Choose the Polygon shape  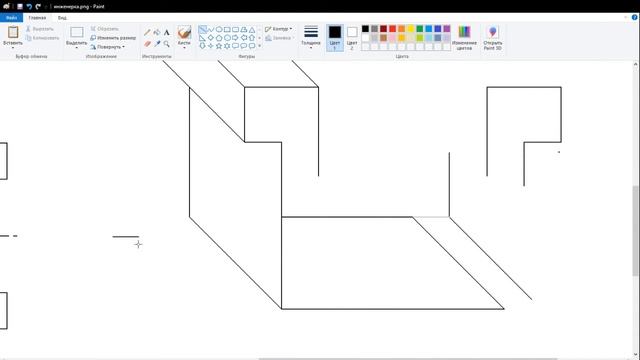[x=244, y=30]
